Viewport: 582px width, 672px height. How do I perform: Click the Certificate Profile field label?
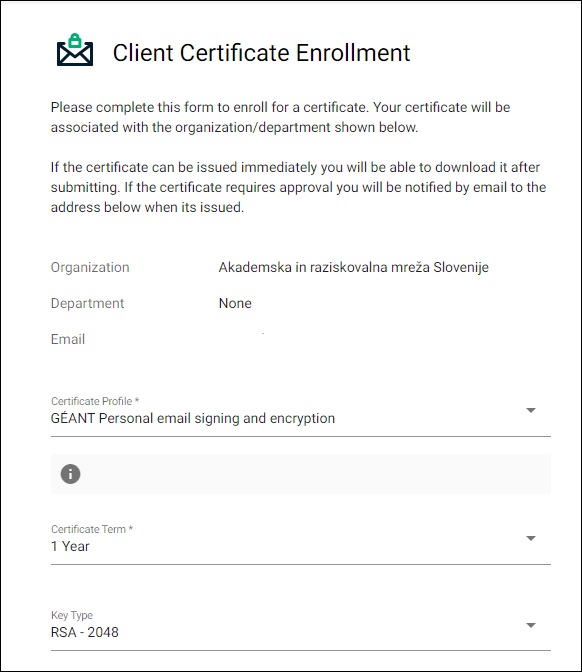click(95, 401)
